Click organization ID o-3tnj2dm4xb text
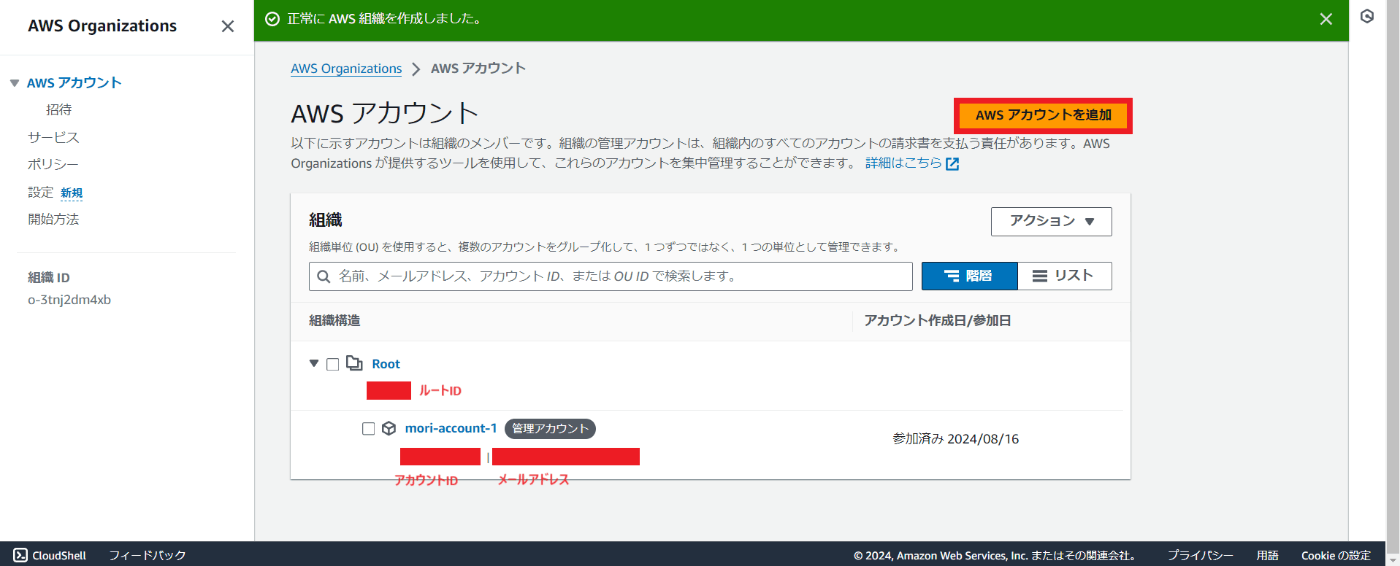1400x566 pixels. click(69, 300)
